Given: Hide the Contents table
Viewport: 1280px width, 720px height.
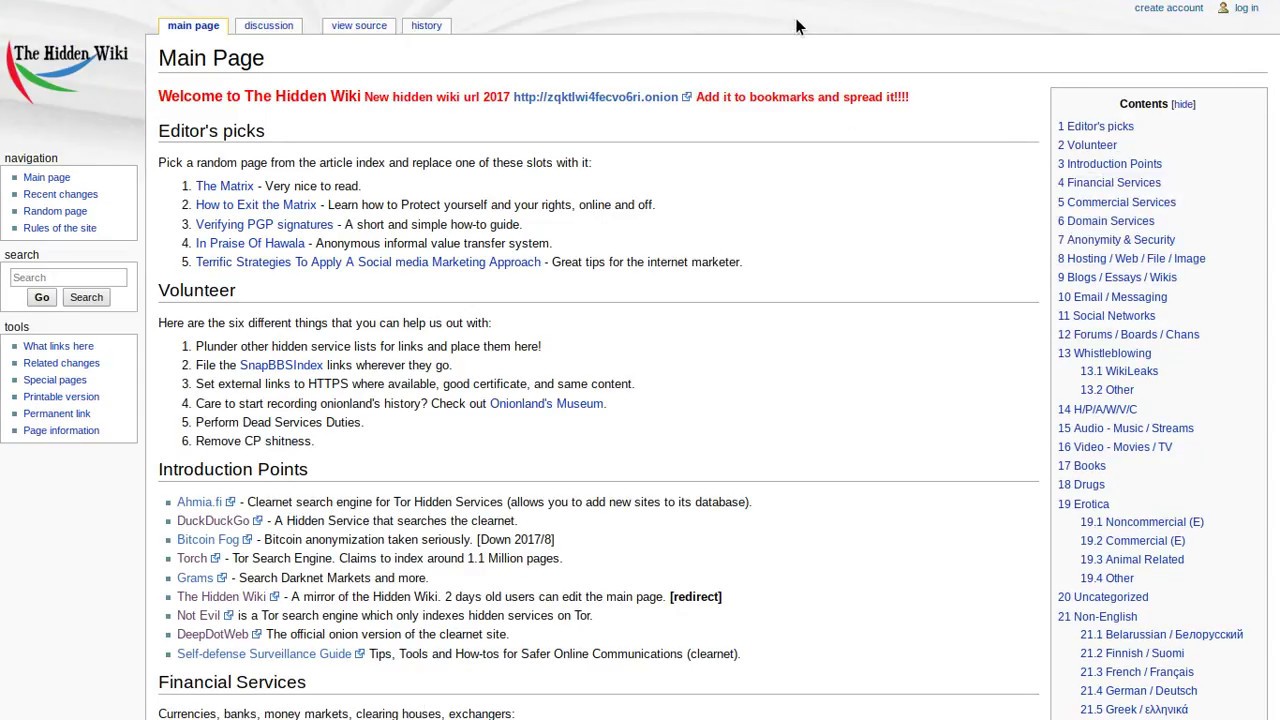Looking at the screenshot, I should [x=1183, y=104].
